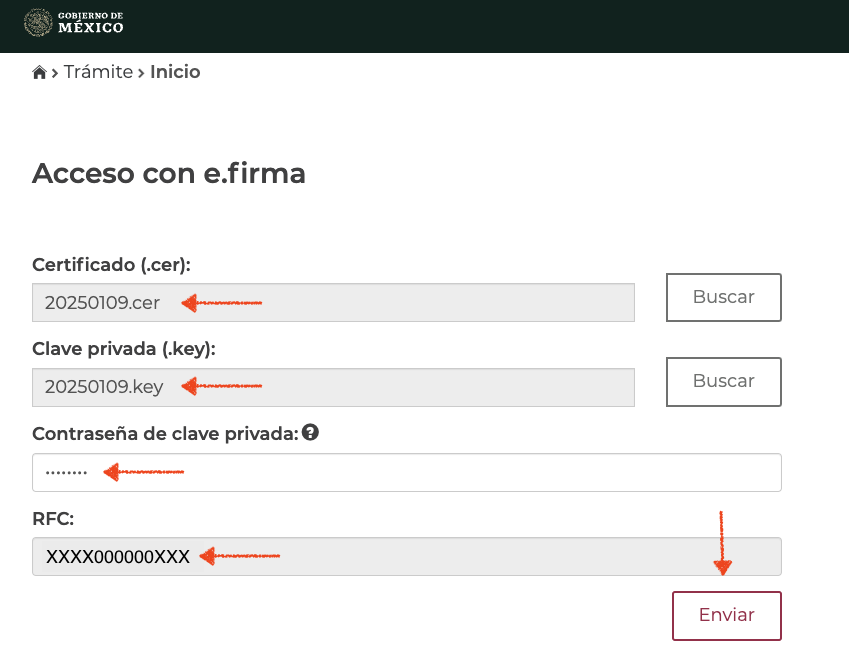Click the Clave privada field showing 20250109.key
Screen dimensions: 849x655
pos(333,387)
